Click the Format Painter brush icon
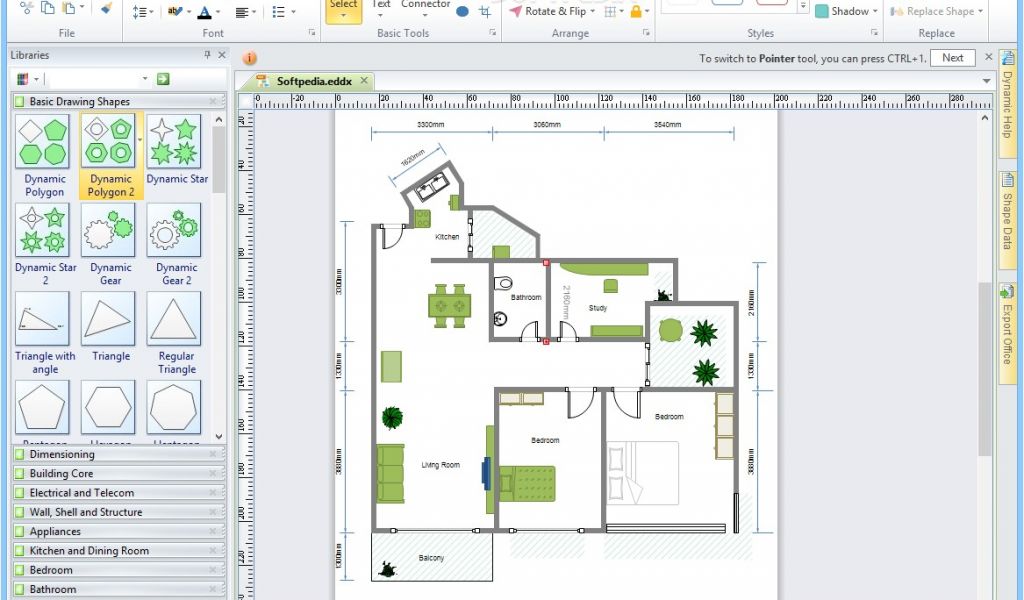Screen dimensions: 1024x600 (107, 9)
